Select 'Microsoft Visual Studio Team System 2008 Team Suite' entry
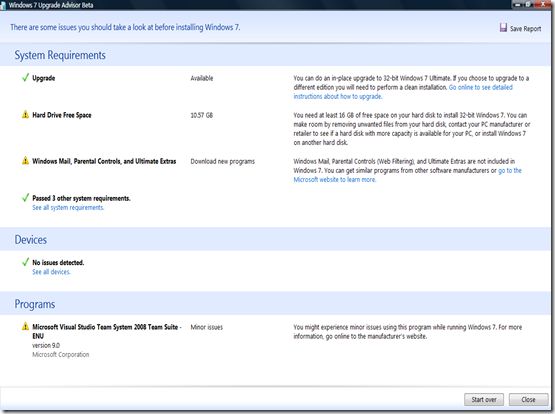The height and width of the screenshot is (414, 555). click(x=107, y=331)
